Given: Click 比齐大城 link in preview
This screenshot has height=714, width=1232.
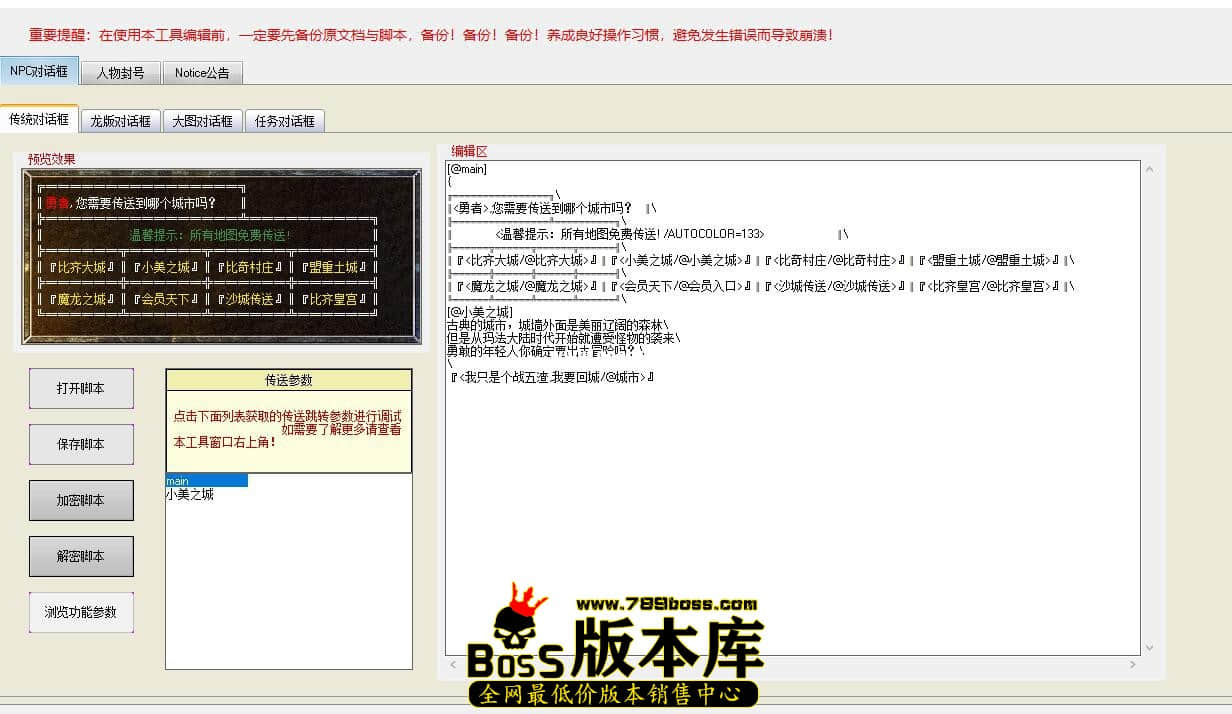Looking at the screenshot, I should (x=80, y=267).
